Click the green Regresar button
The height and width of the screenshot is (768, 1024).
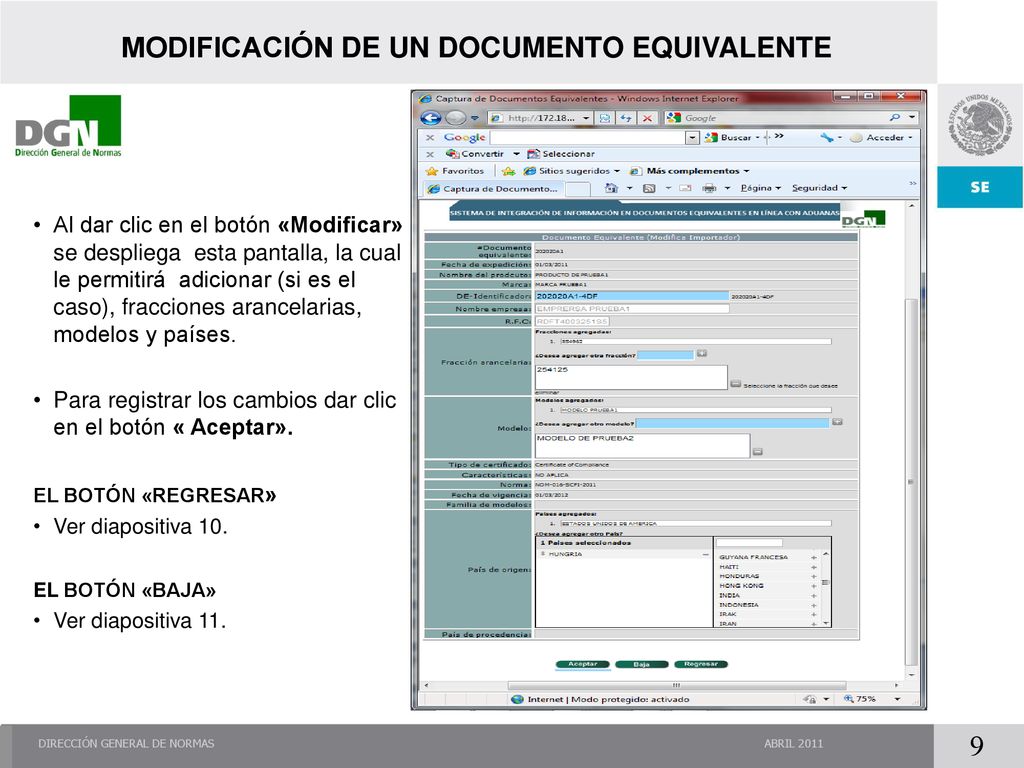tap(701, 664)
